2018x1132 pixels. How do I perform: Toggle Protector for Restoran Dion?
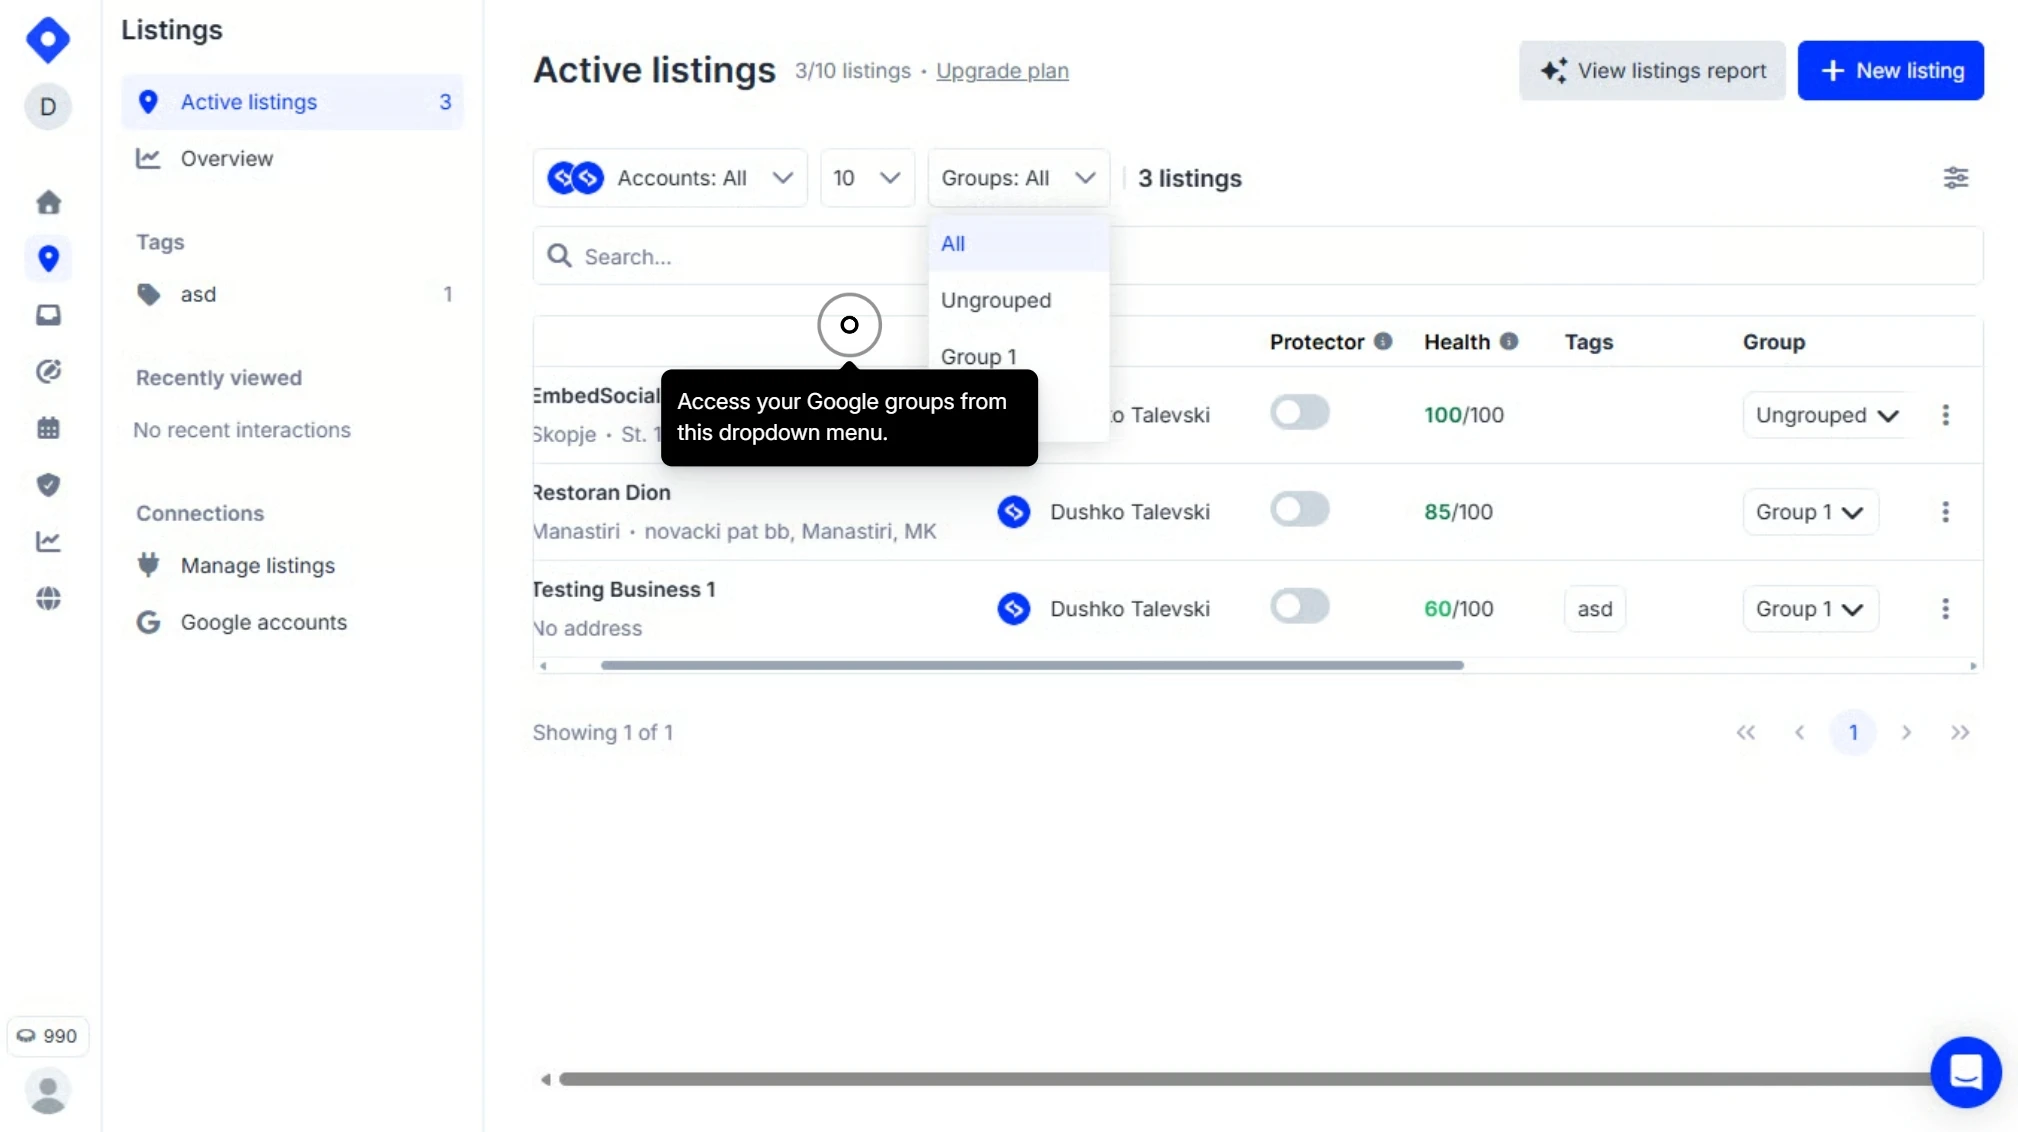tap(1299, 509)
